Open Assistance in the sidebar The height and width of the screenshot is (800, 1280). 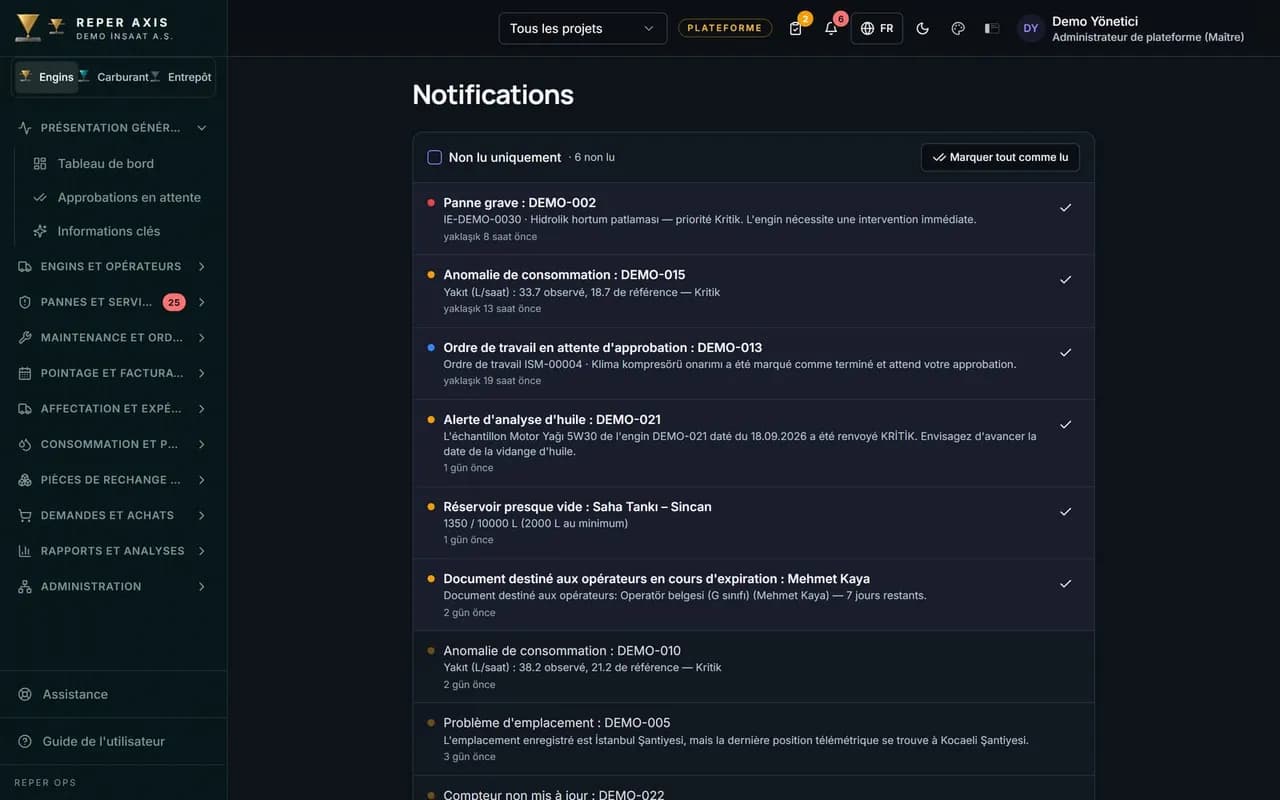pos(113,694)
